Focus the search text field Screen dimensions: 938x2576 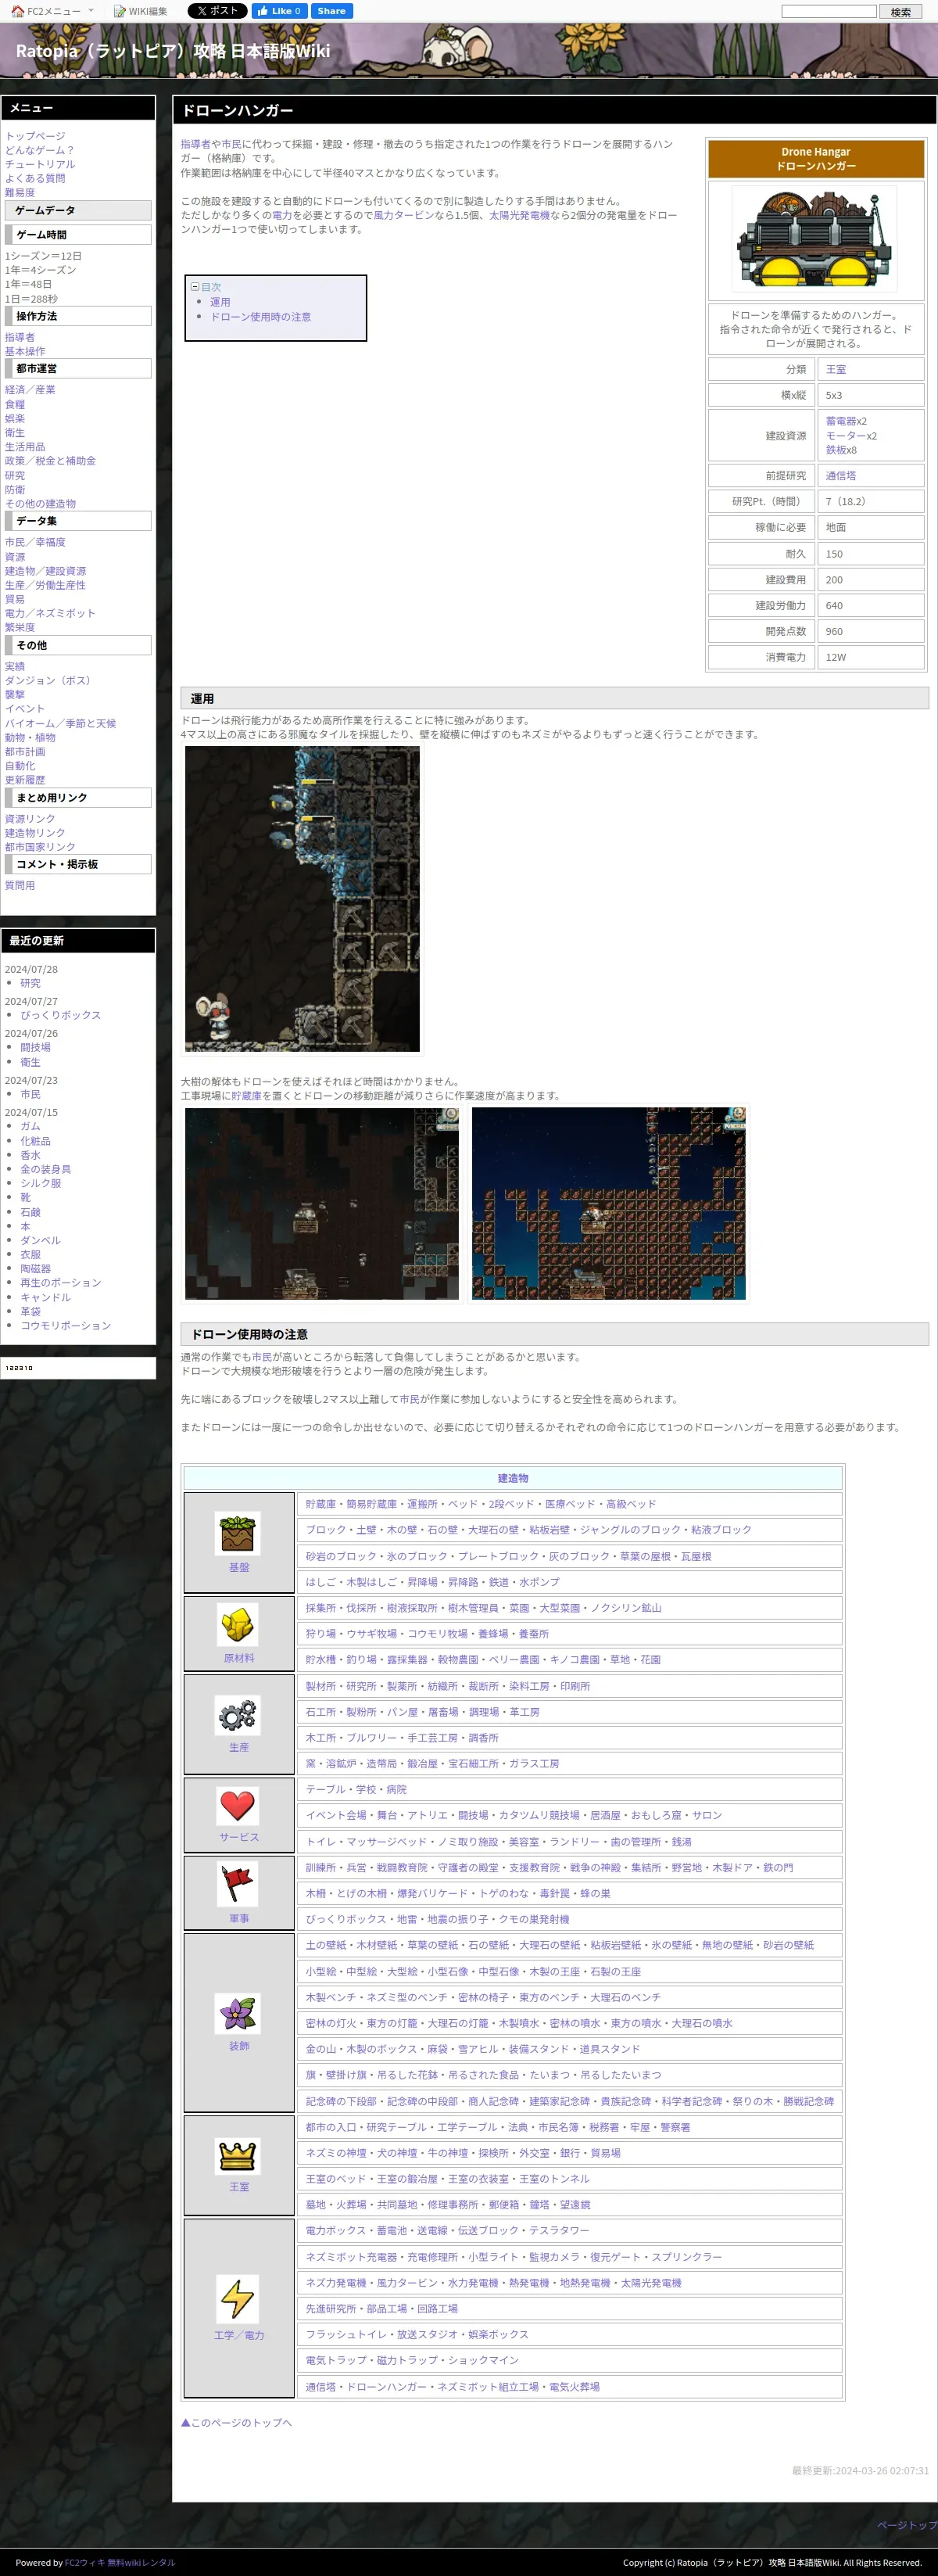coord(828,11)
